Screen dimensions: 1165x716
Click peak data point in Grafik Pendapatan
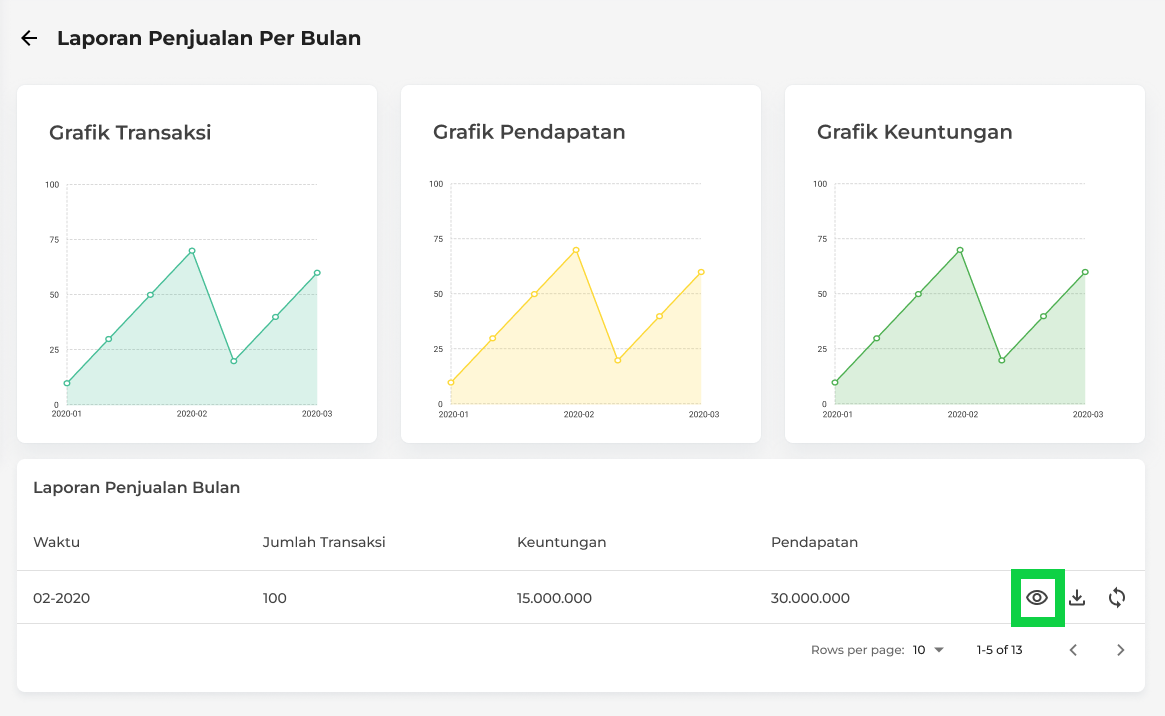[576, 250]
